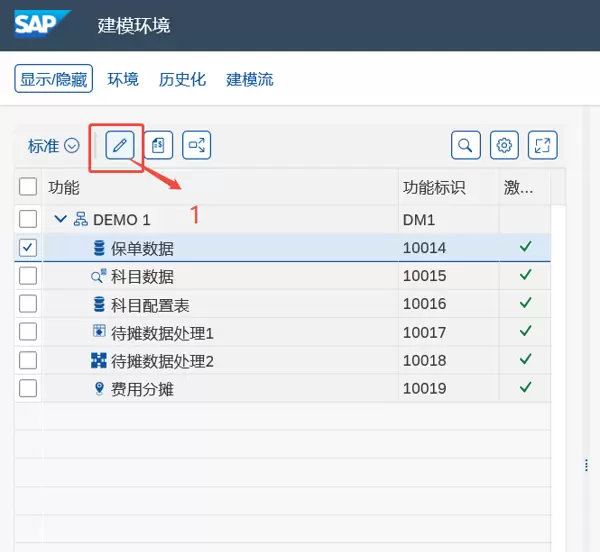This screenshot has width=600, height=552.
Task: Collapse the DEMO 1 tree node
Action: pos(60,219)
